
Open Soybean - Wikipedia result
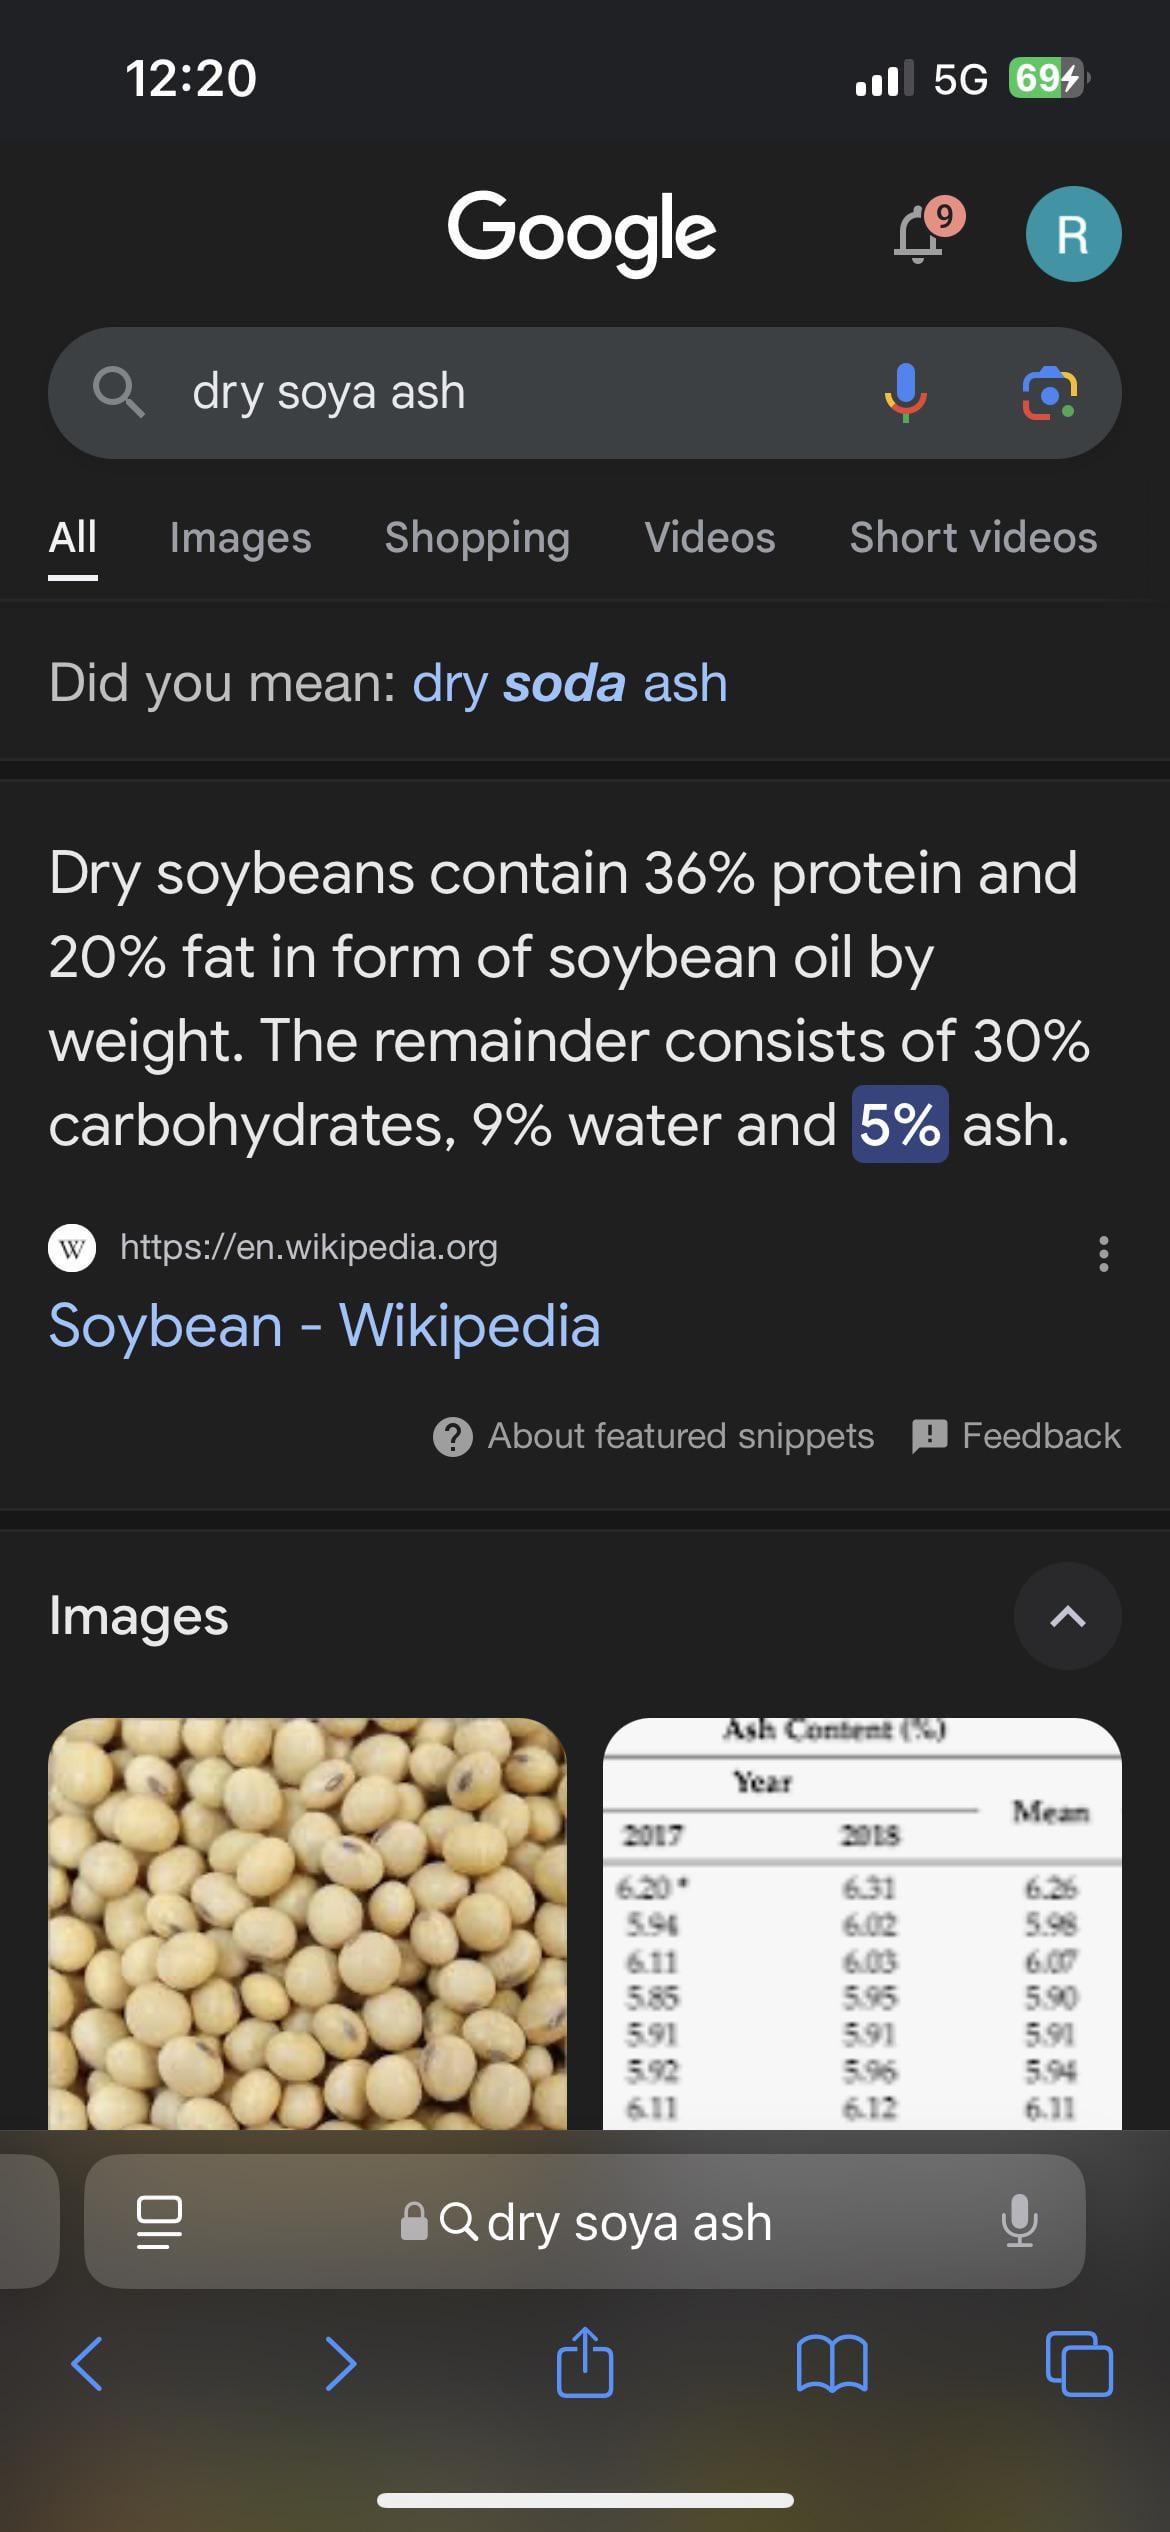click(324, 1326)
